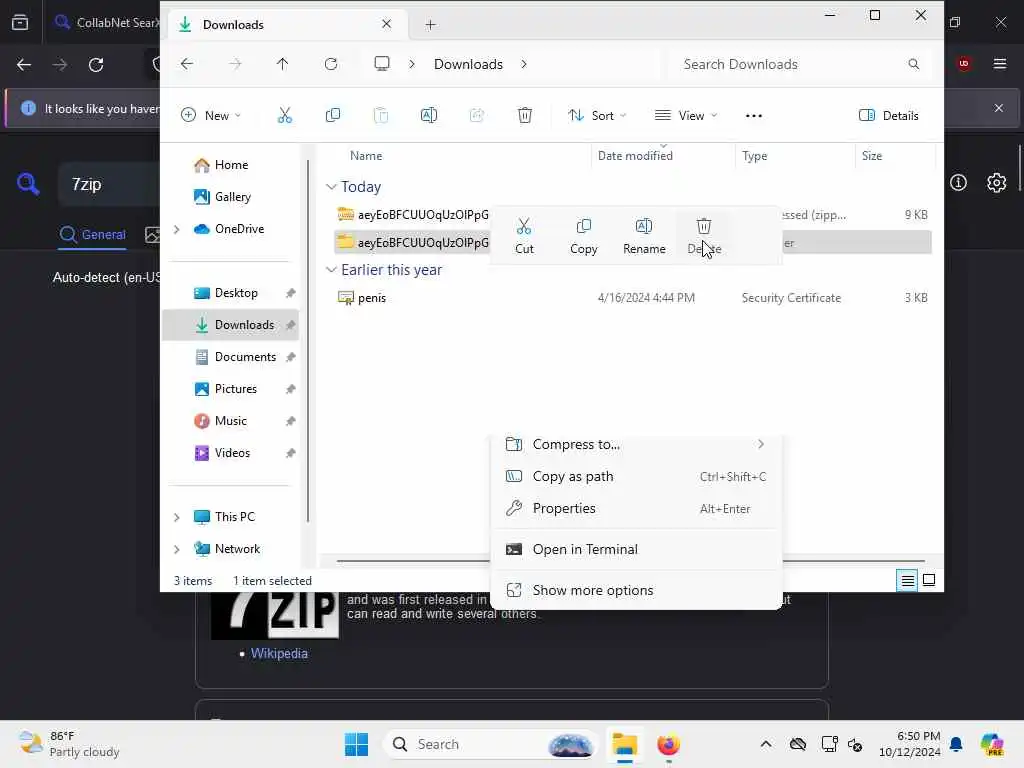This screenshot has width=1024, height=768.
Task: Select the penis certificate file
Action: [x=633, y=298]
